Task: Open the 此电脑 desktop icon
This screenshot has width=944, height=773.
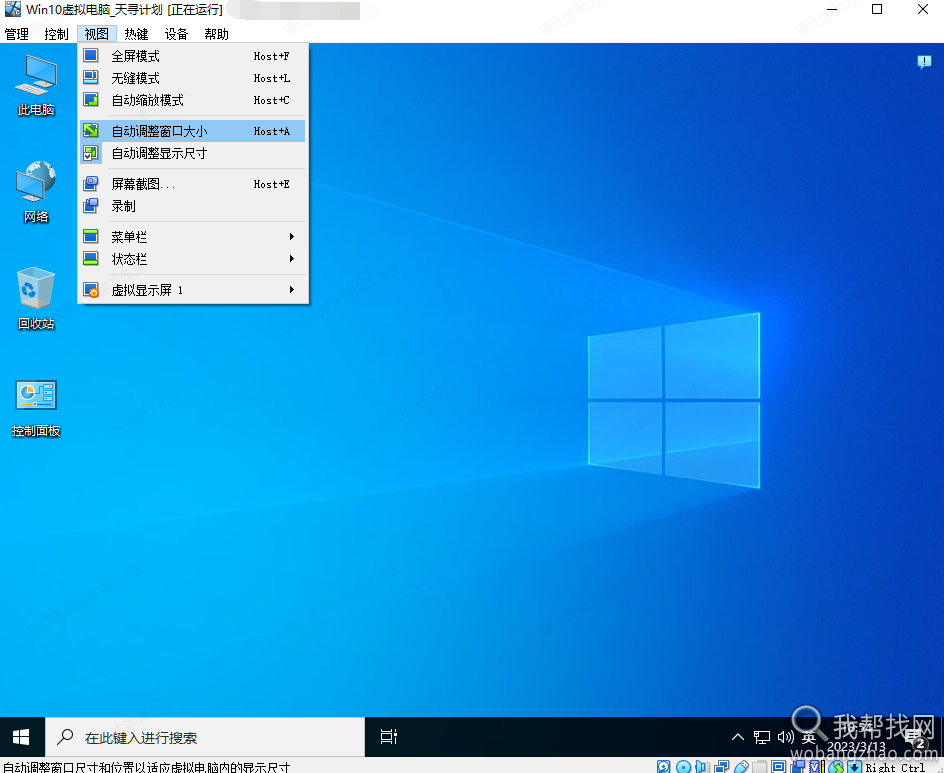Action: point(36,84)
